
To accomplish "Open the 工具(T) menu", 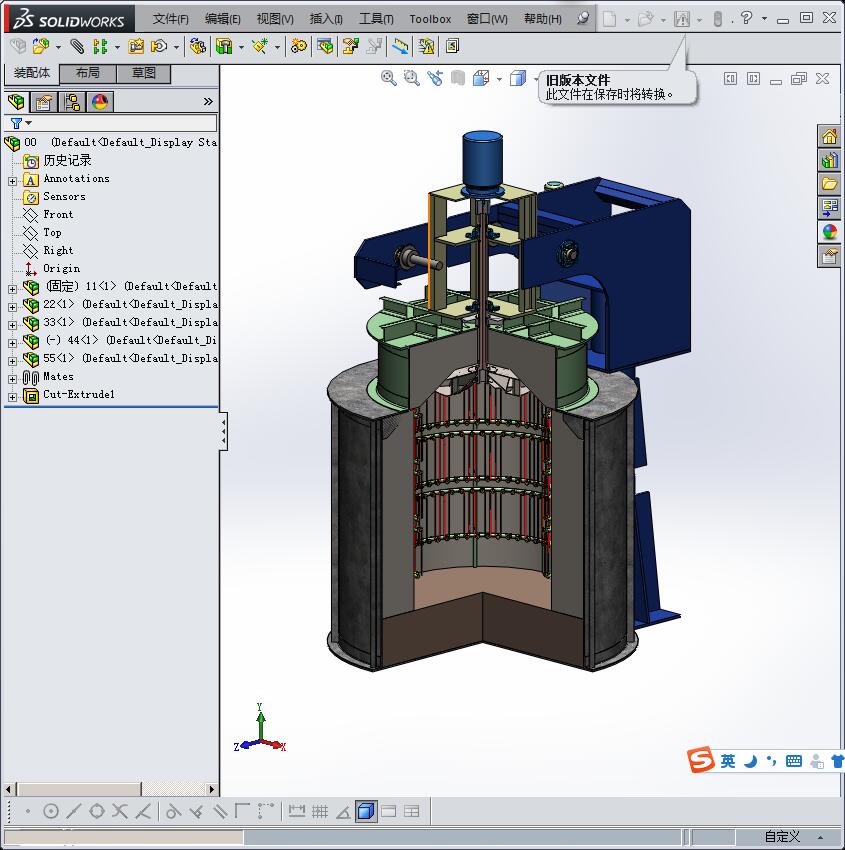I will [x=376, y=19].
